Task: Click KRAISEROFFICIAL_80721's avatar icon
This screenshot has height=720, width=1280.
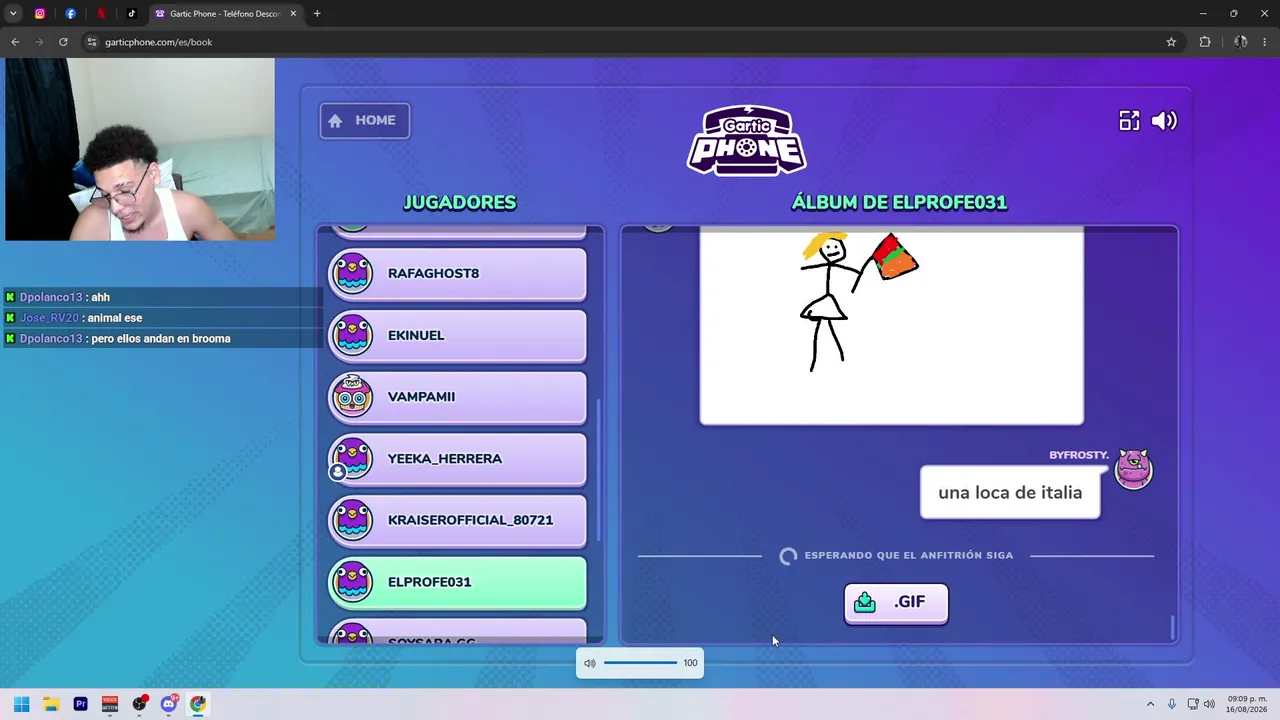Action: click(x=352, y=520)
